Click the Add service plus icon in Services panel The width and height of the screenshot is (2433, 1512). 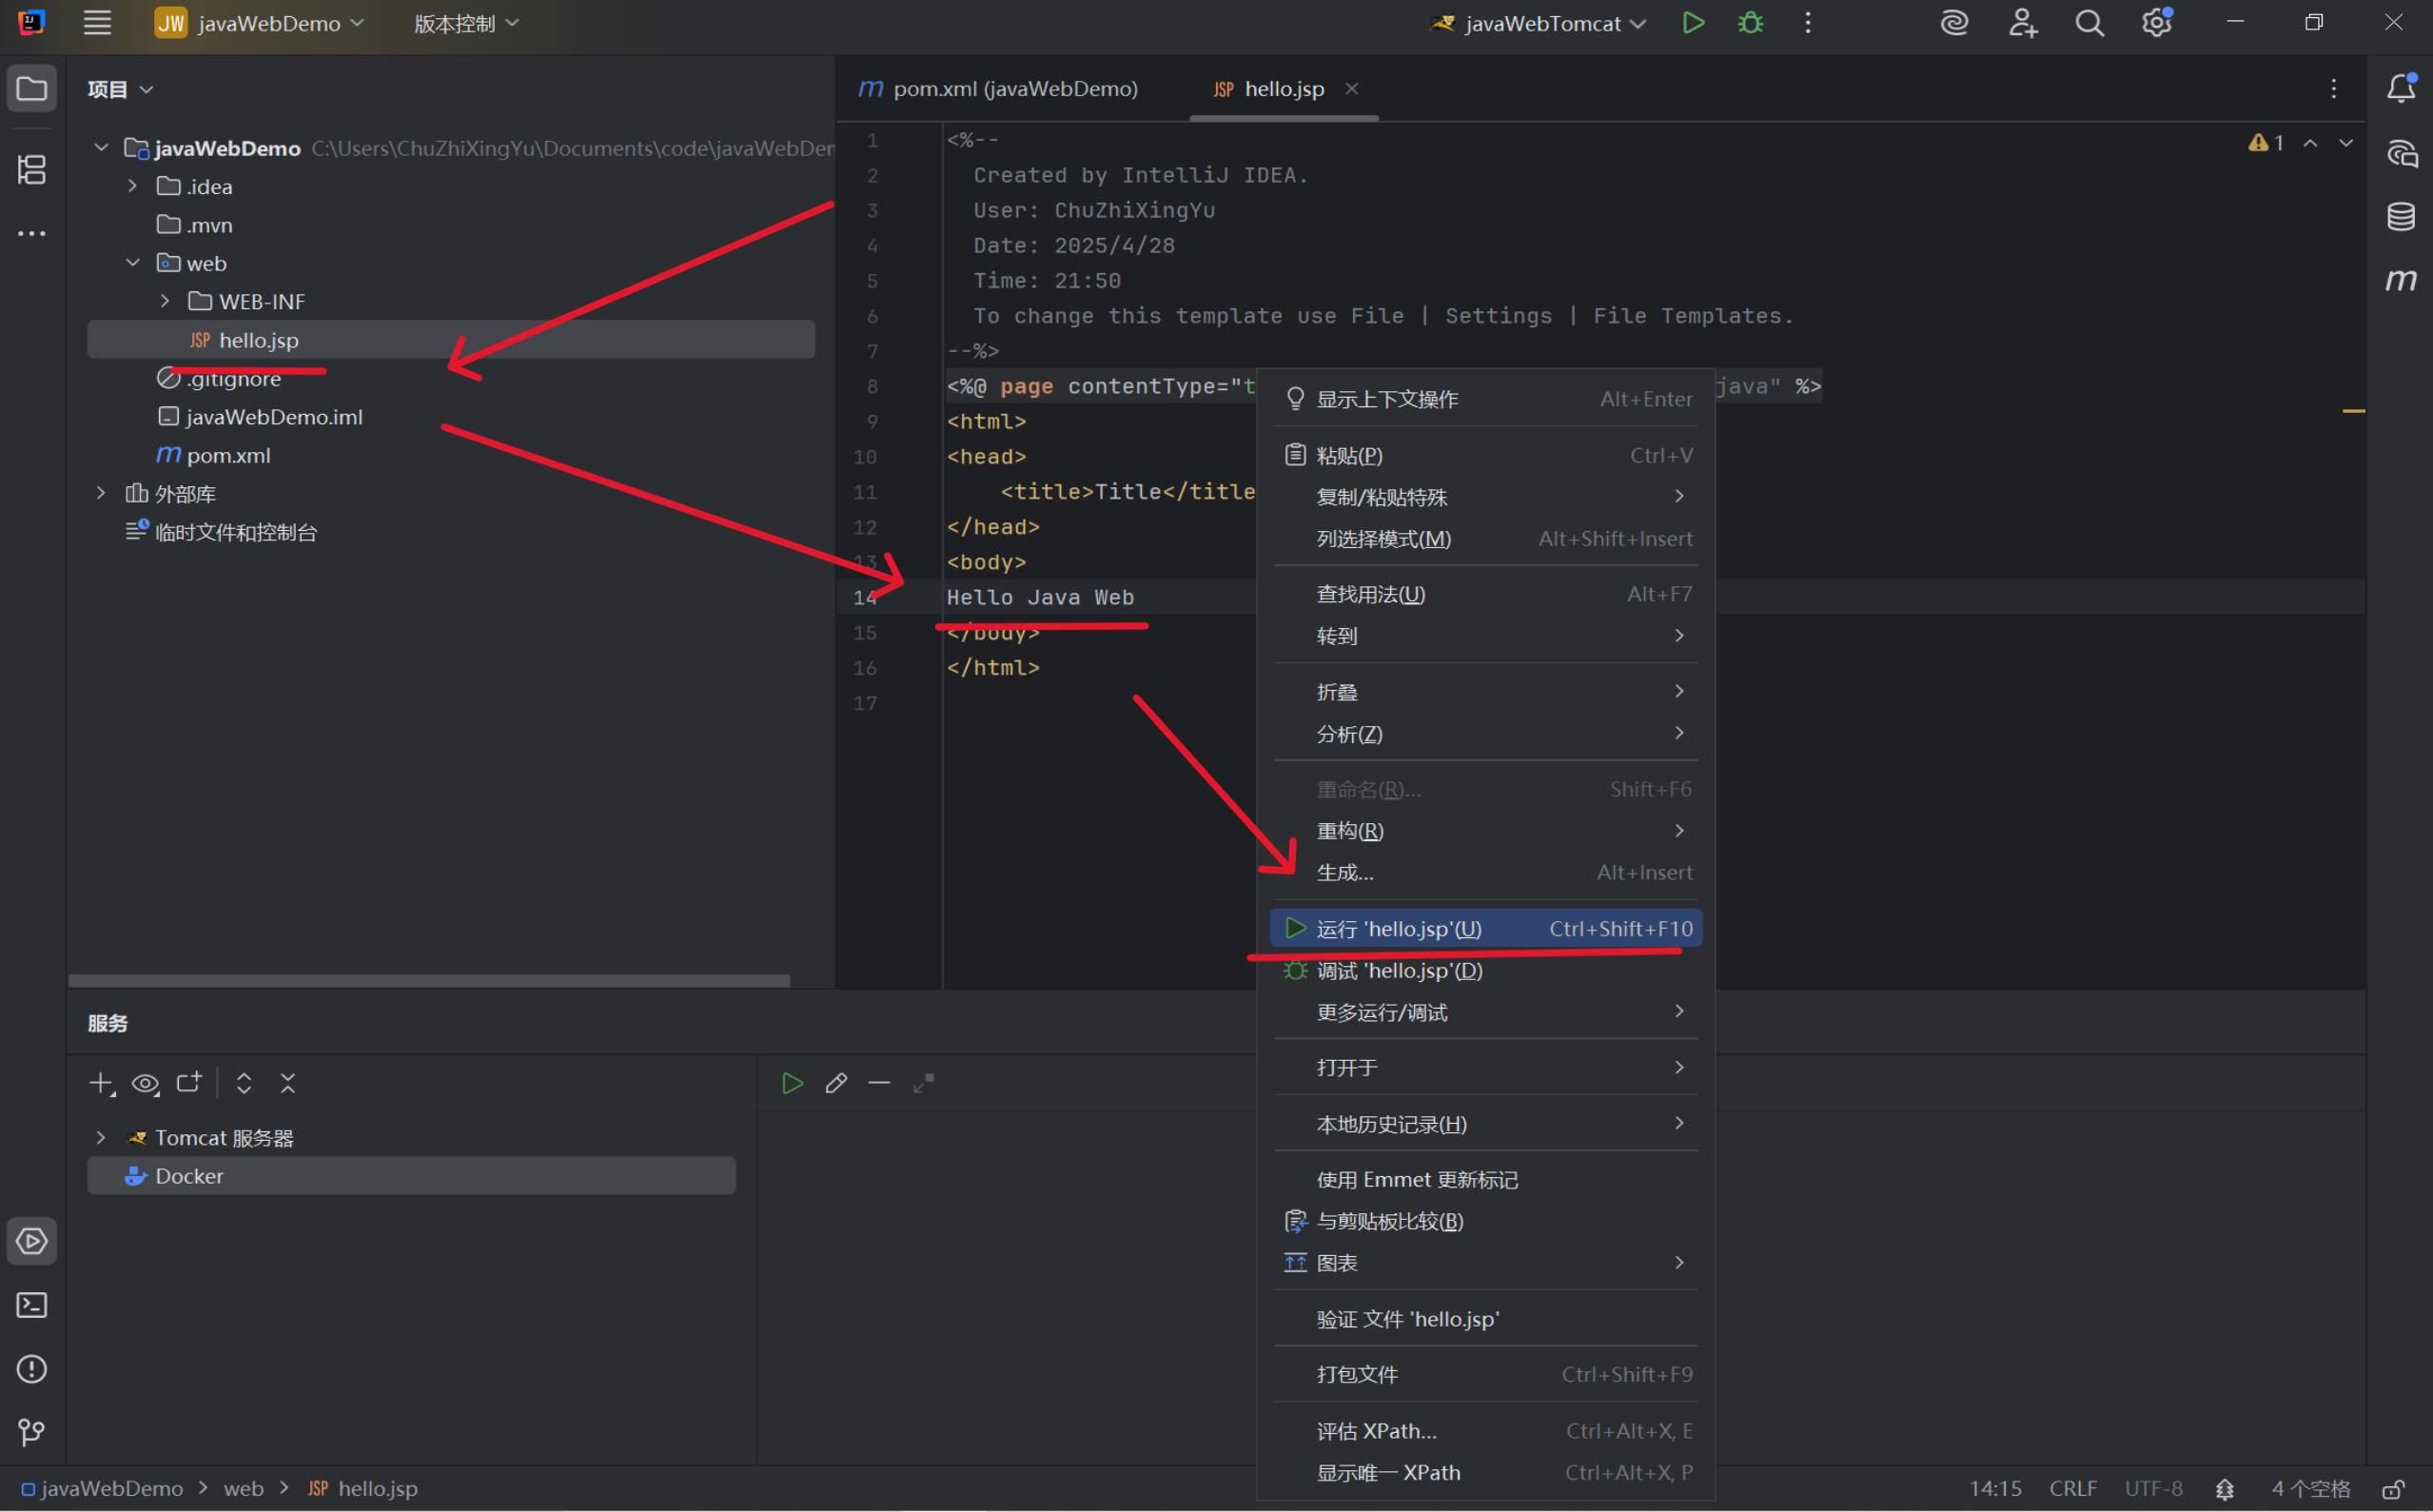(x=101, y=1083)
